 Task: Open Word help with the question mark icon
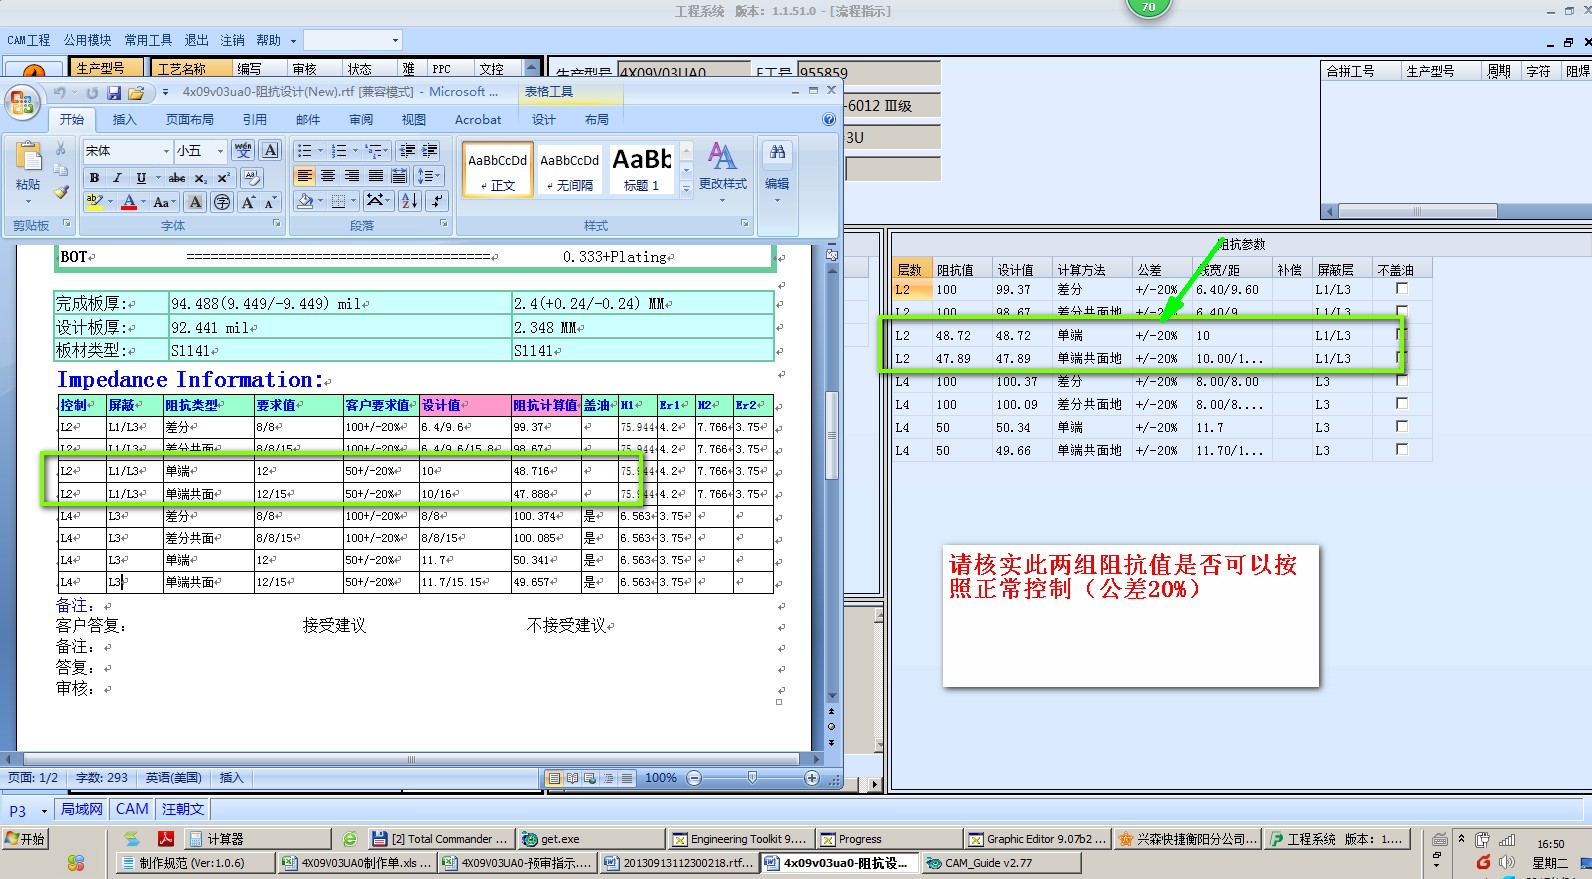[828, 119]
